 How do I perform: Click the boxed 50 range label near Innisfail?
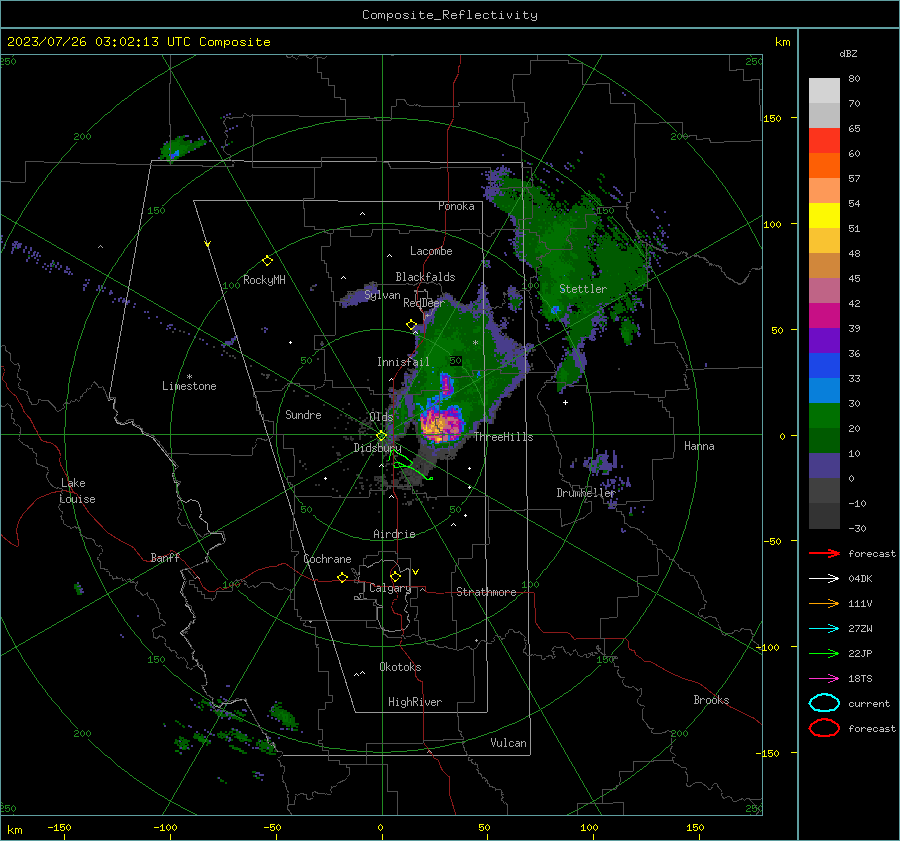click(x=456, y=361)
